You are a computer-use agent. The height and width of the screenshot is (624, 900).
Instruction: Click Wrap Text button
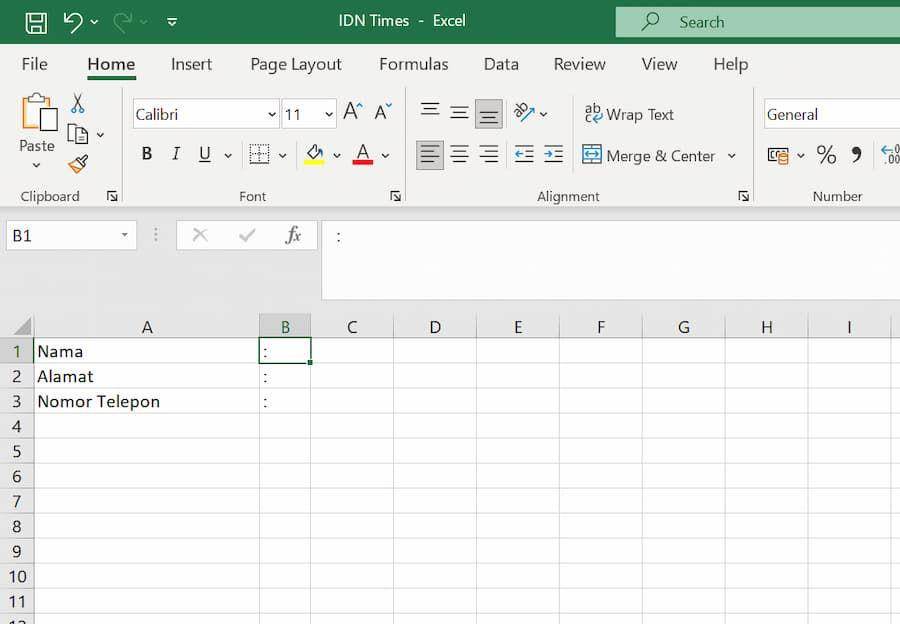coord(629,114)
